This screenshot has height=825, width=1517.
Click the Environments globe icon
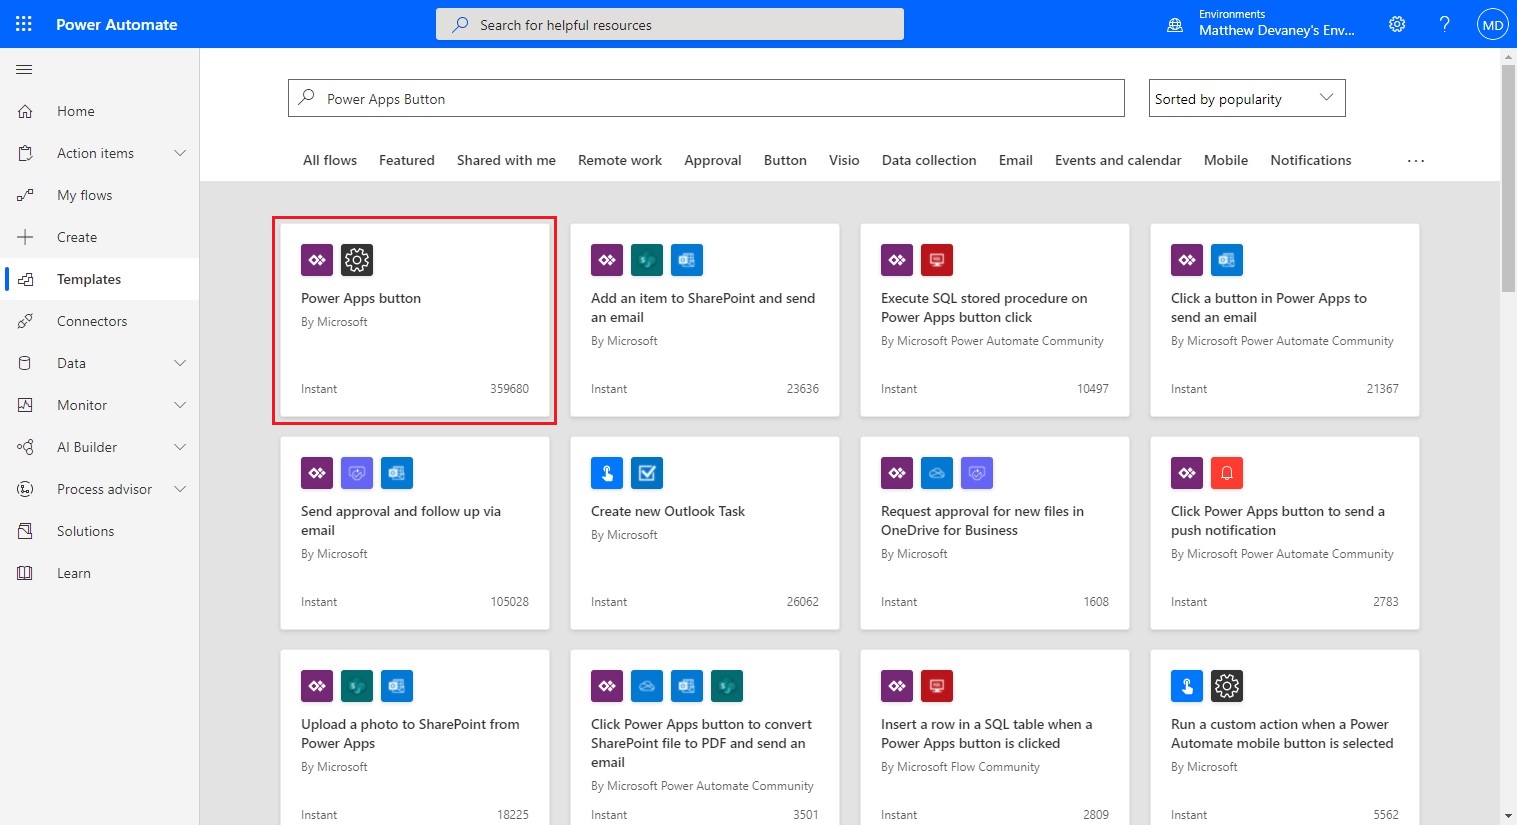[x=1174, y=23]
